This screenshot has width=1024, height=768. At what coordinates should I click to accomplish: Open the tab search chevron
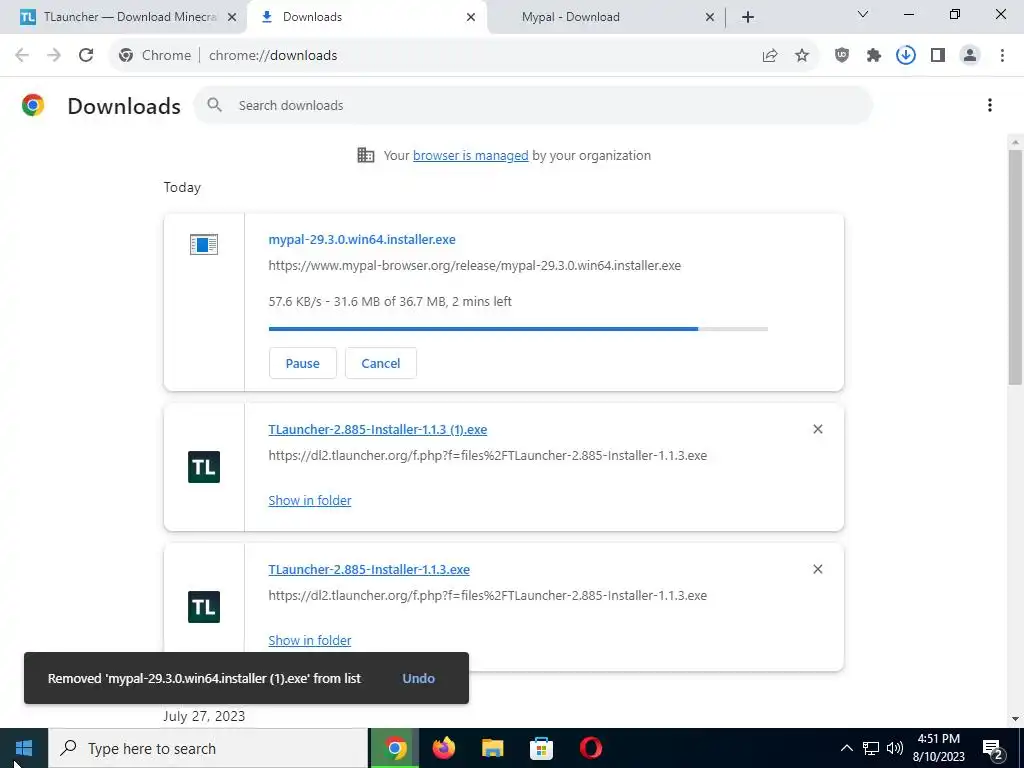pyautogui.click(x=863, y=14)
